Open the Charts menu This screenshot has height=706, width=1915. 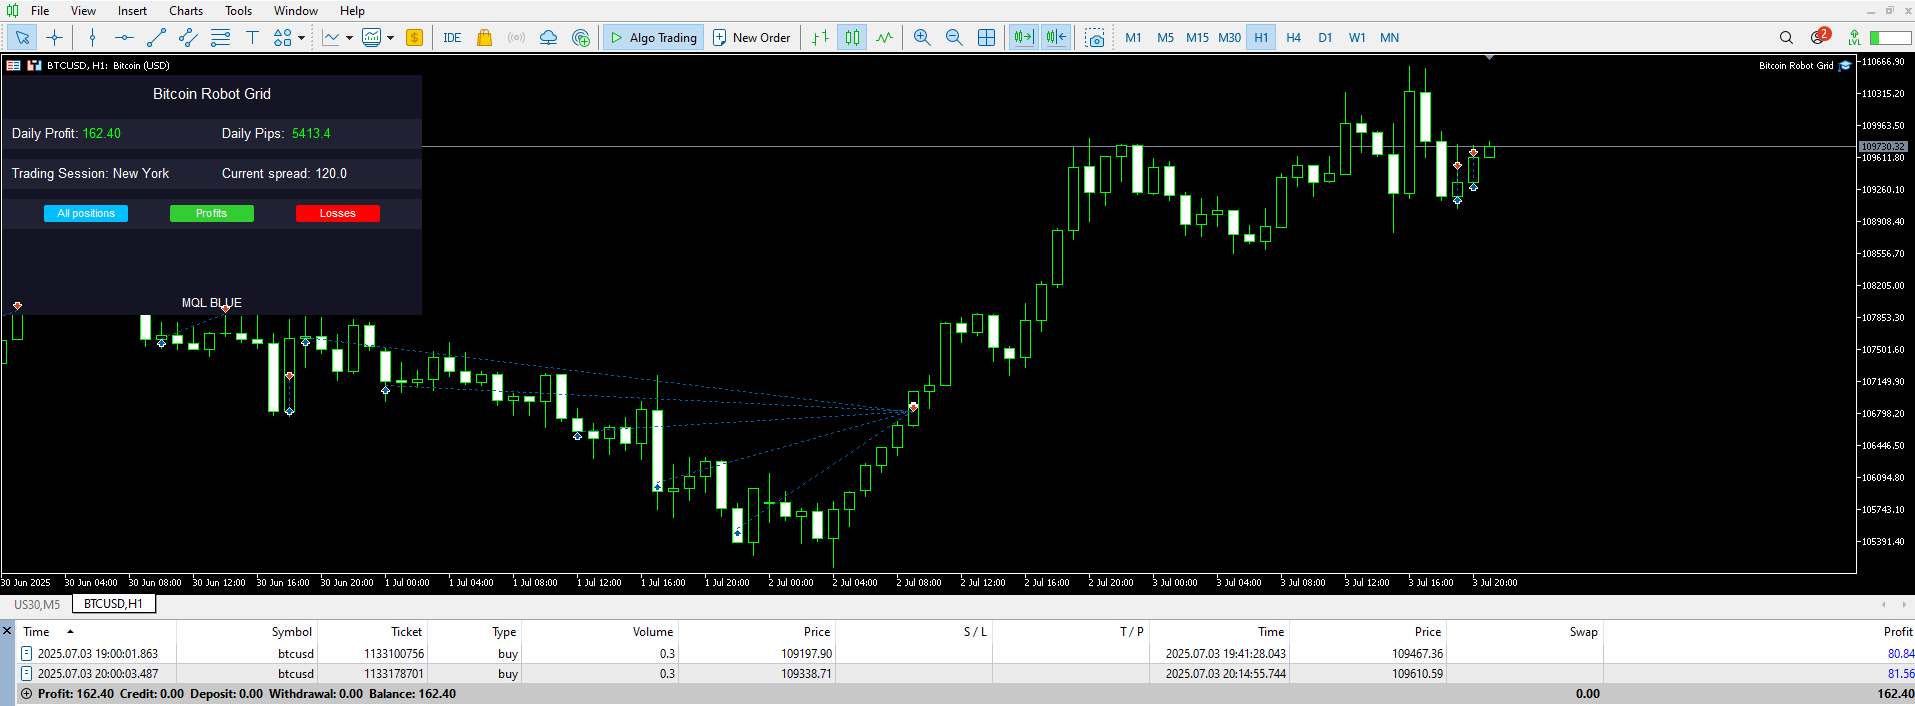186,11
